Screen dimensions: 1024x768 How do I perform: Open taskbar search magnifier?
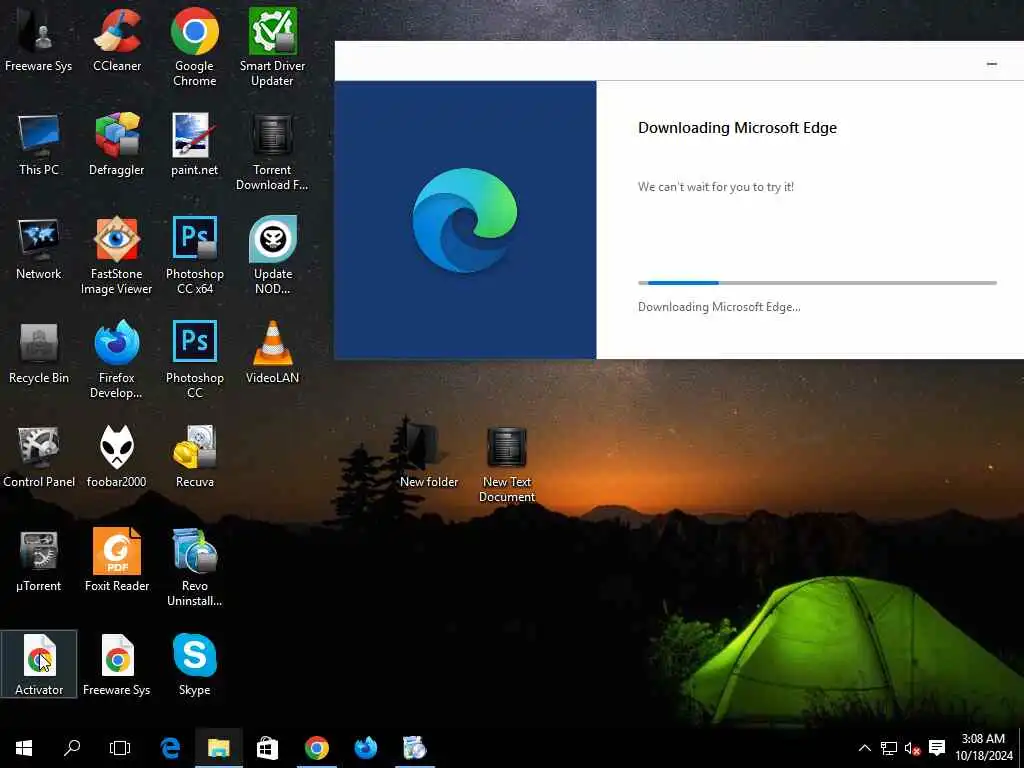click(x=72, y=748)
